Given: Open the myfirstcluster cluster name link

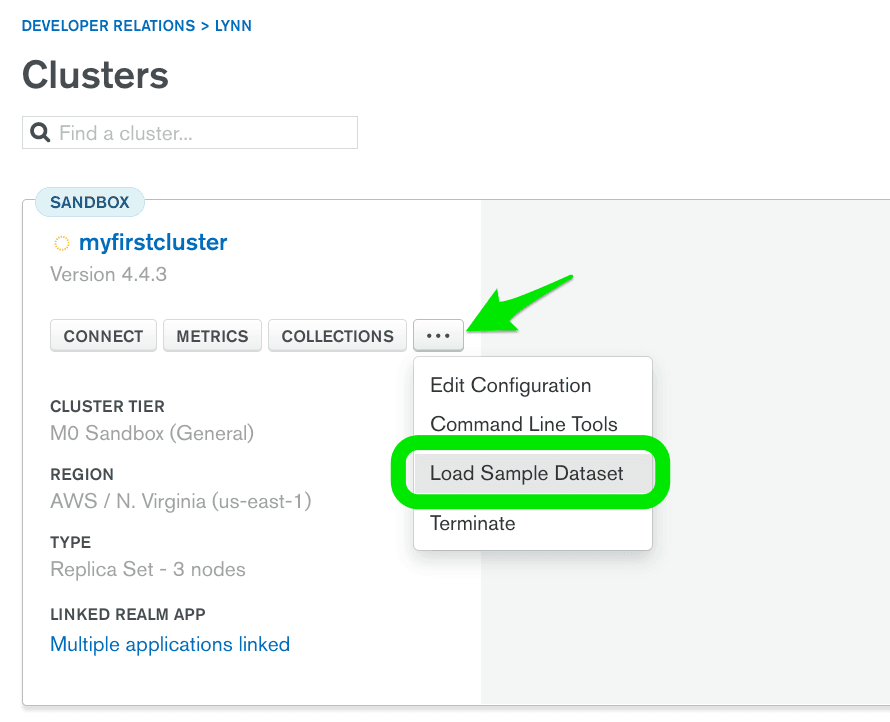Looking at the screenshot, I should pyautogui.click(x=153, y=242).
